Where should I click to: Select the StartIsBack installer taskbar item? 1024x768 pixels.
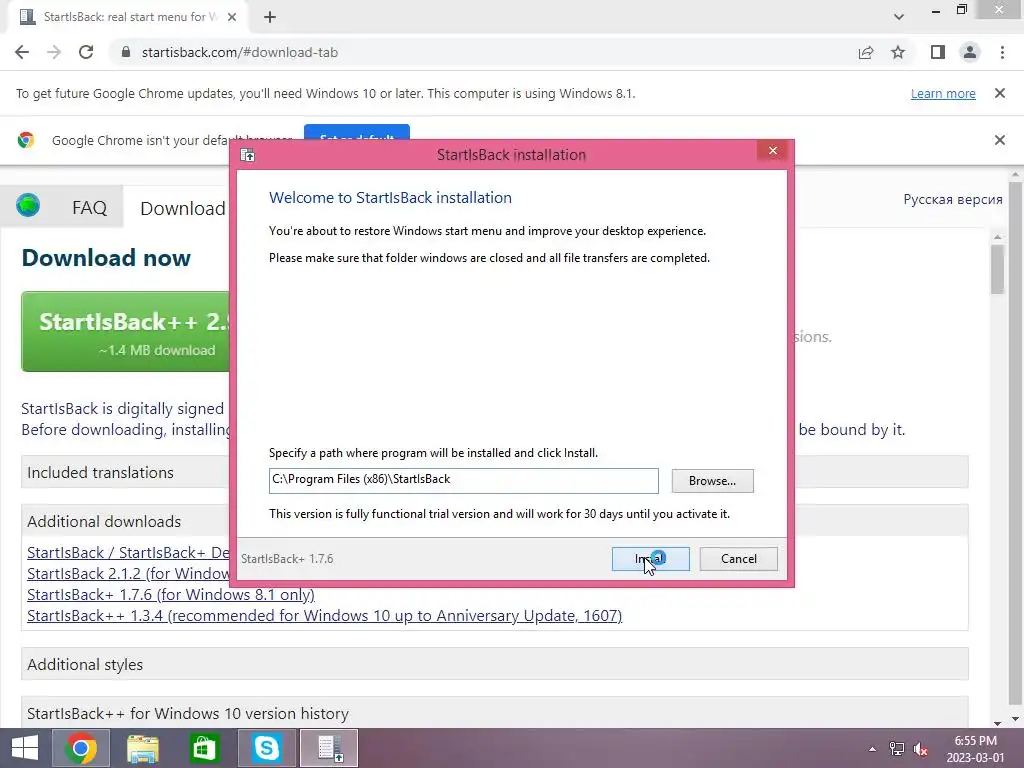pyautogui.click(x=329, y=748)
